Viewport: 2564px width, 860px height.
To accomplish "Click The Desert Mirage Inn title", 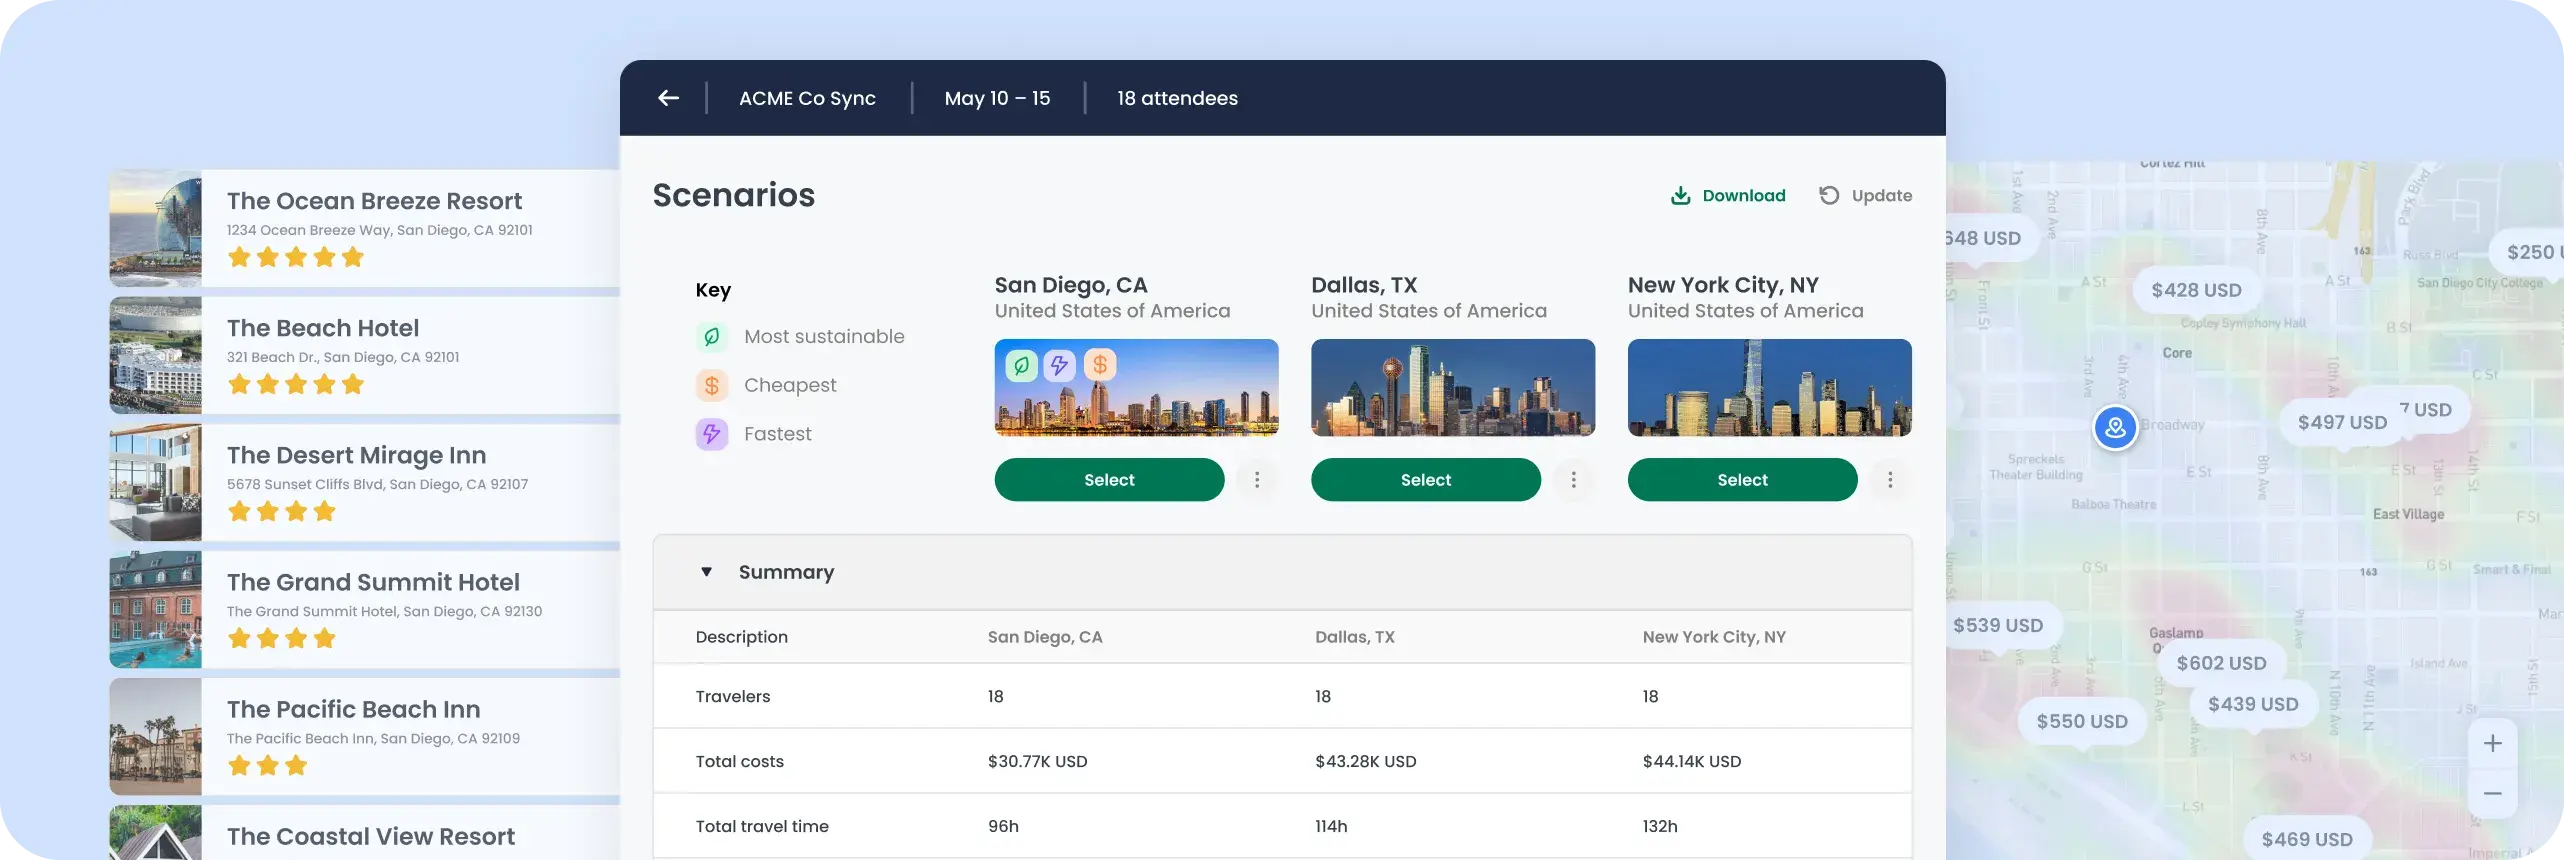I will 356,455.
